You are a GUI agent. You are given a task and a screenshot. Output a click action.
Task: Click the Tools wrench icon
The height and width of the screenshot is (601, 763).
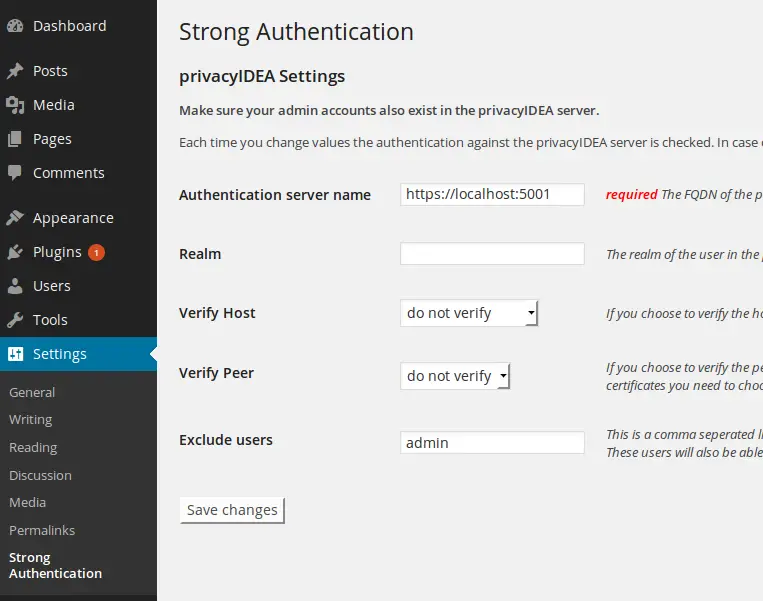click(x=15, y=320)
